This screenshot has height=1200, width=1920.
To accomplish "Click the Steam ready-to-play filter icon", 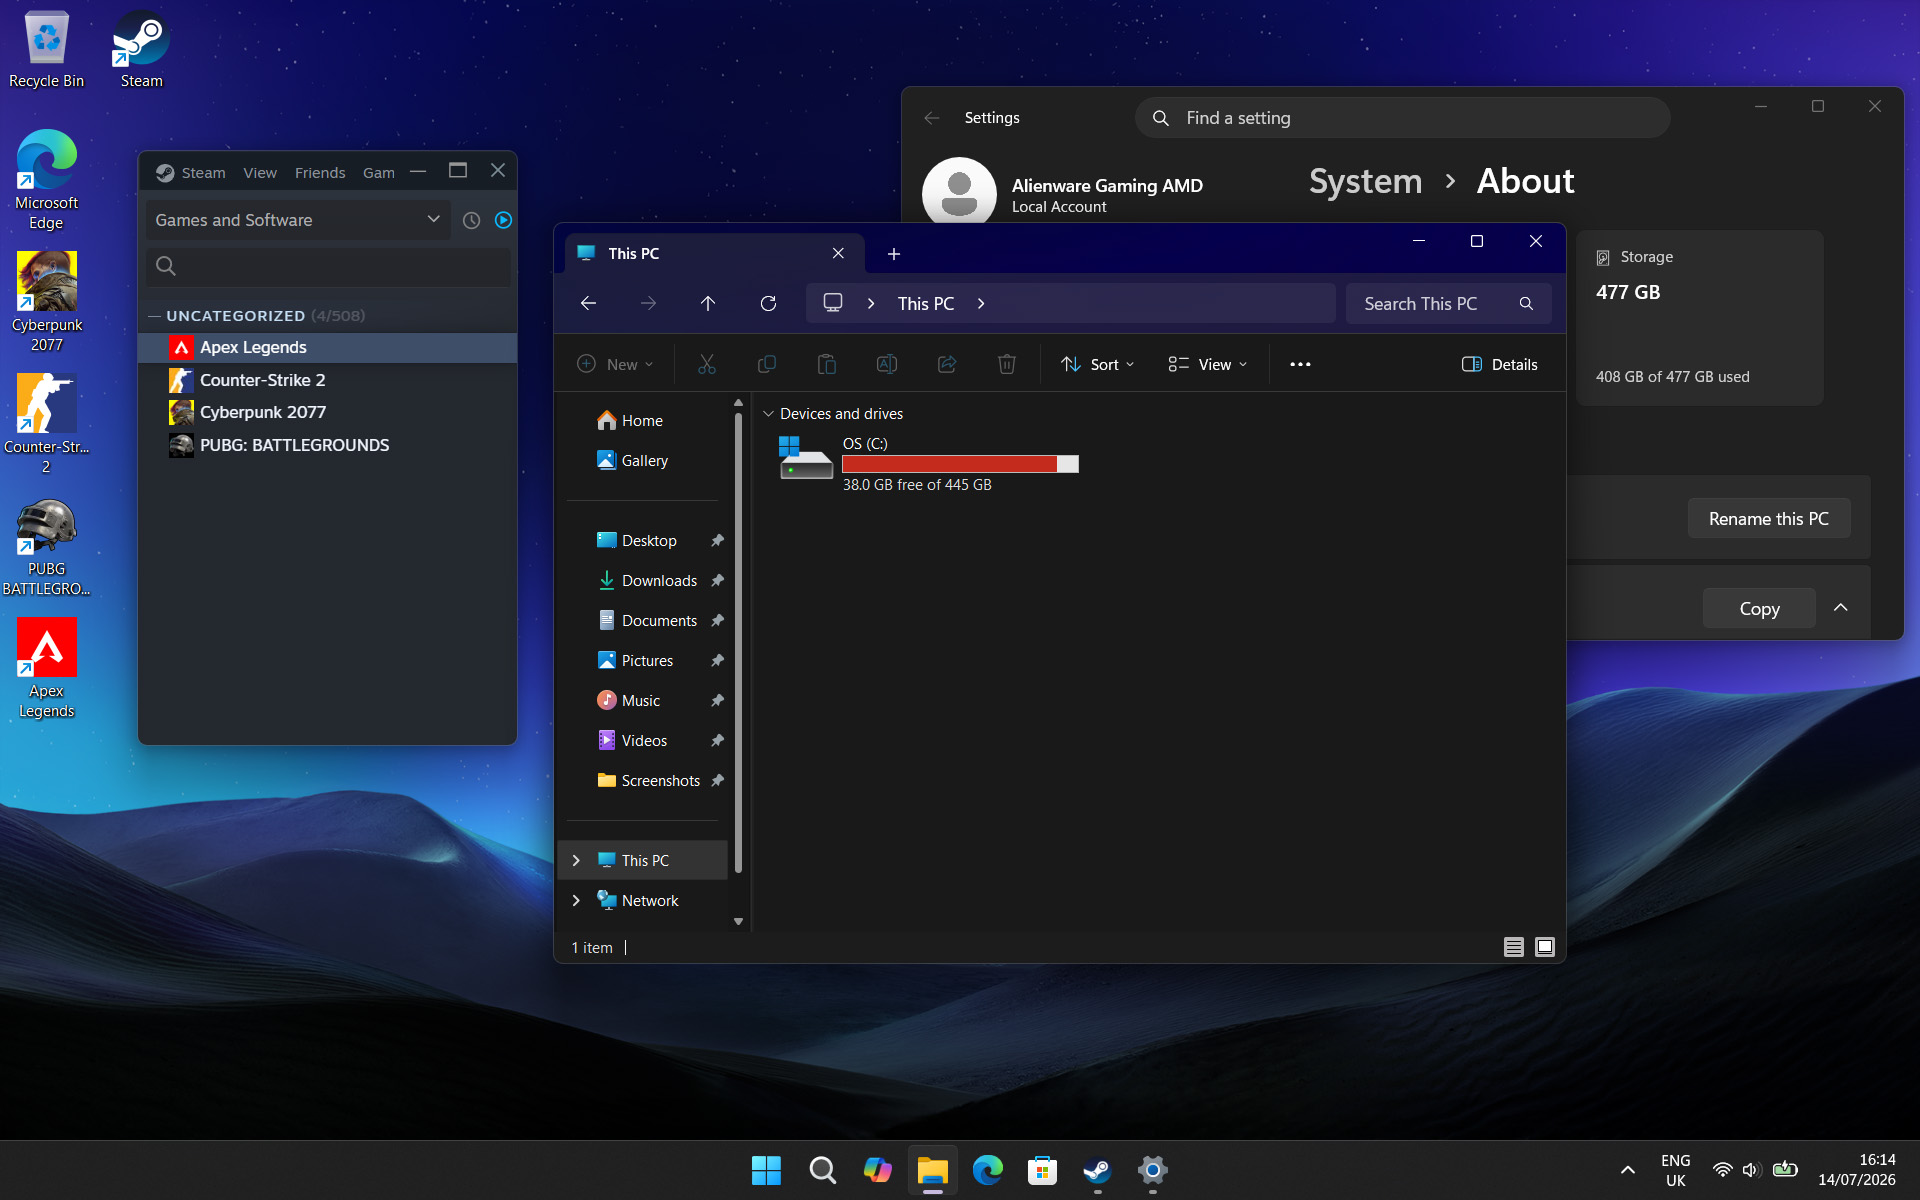I will coord(503,220).
